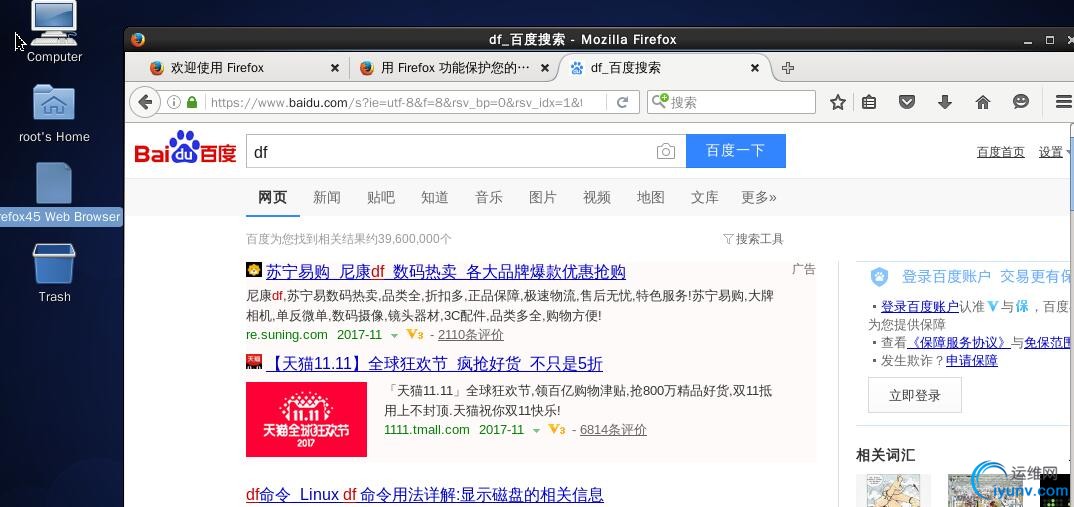Screen dimensions: 1074x507
Task: Click the search engine icon in Firefox search box
Action: point(660,101)
